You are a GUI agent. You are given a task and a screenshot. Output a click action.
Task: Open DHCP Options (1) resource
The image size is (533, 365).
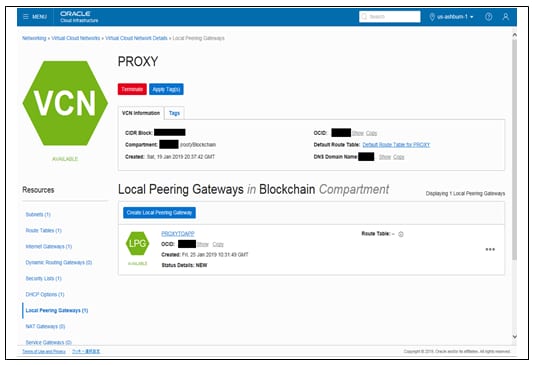click(45, 294)
